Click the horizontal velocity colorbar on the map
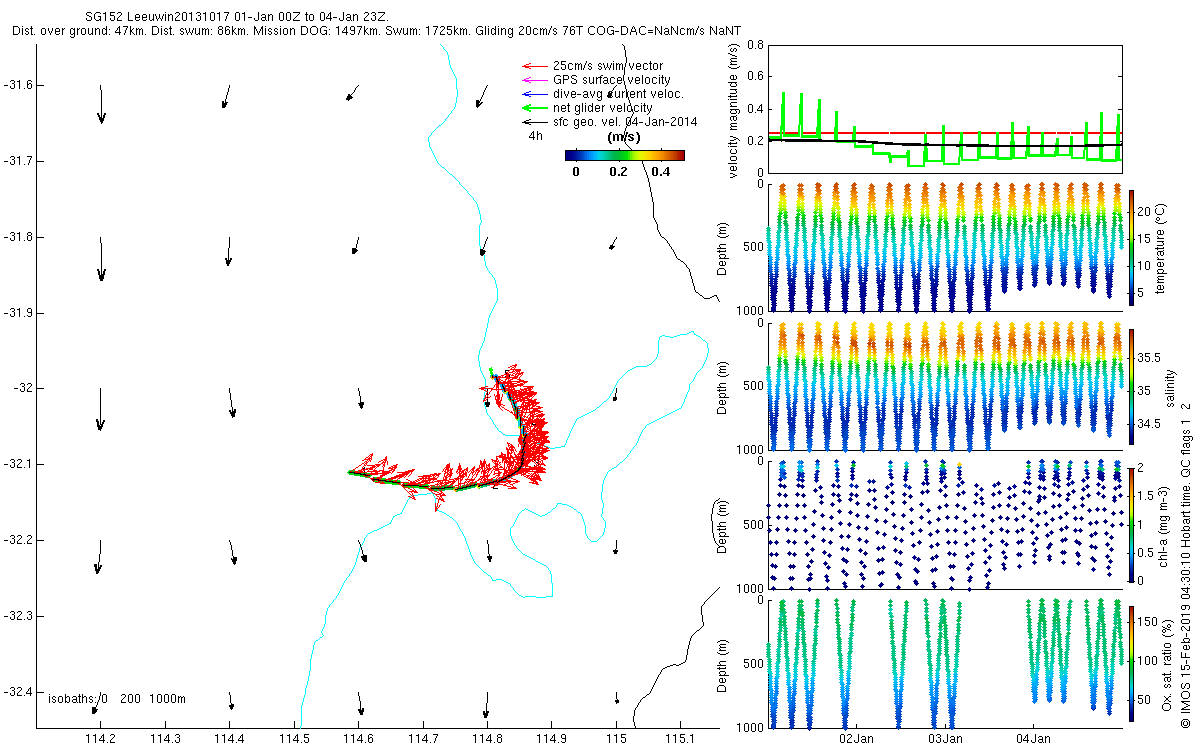 [x=624, y=155]
